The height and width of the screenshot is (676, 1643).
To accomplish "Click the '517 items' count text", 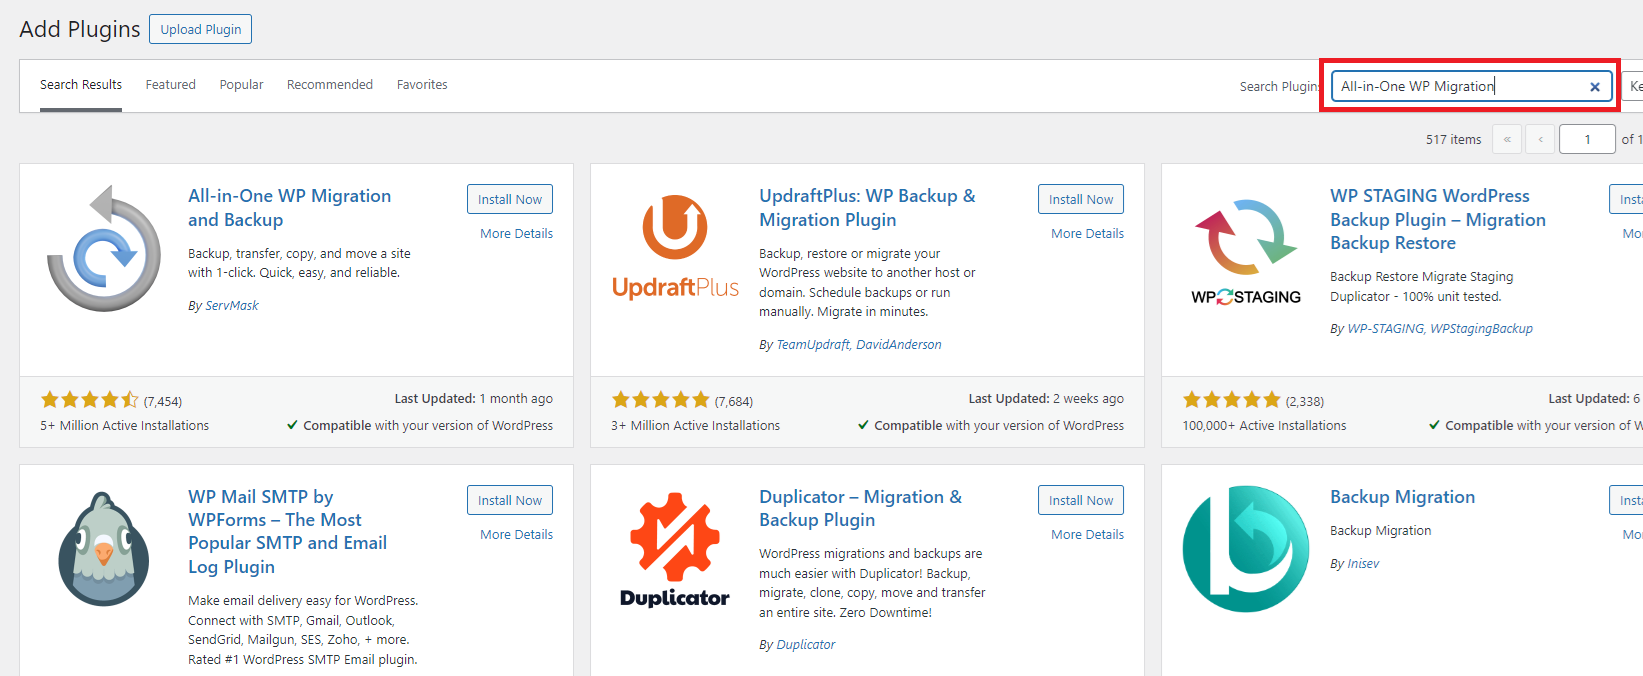I will click(1453, 140).
